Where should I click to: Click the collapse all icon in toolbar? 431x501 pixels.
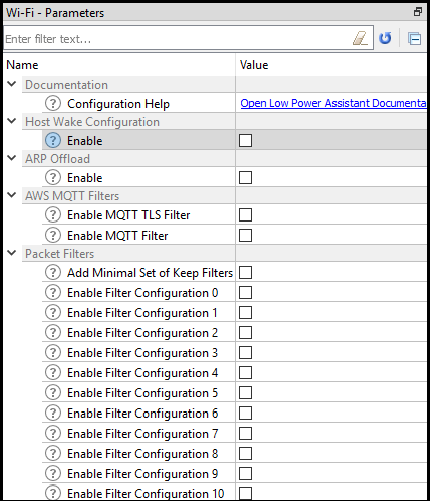[415, 39]
